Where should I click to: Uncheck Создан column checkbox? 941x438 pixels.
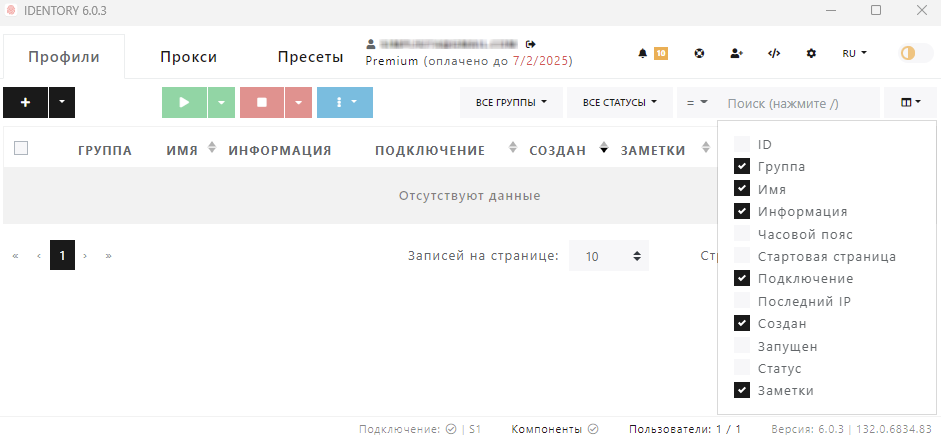coord(742,323)
